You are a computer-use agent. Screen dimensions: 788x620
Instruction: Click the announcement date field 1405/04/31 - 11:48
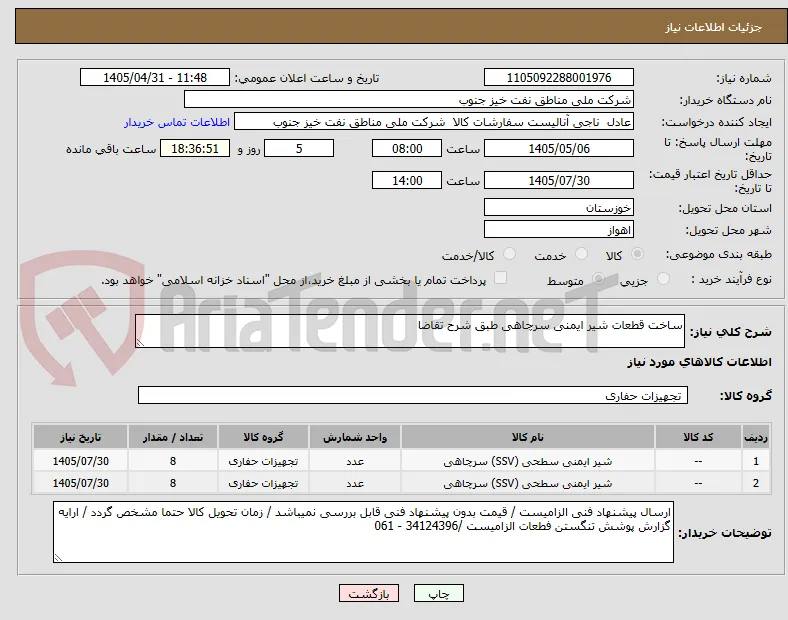[155, 77]
